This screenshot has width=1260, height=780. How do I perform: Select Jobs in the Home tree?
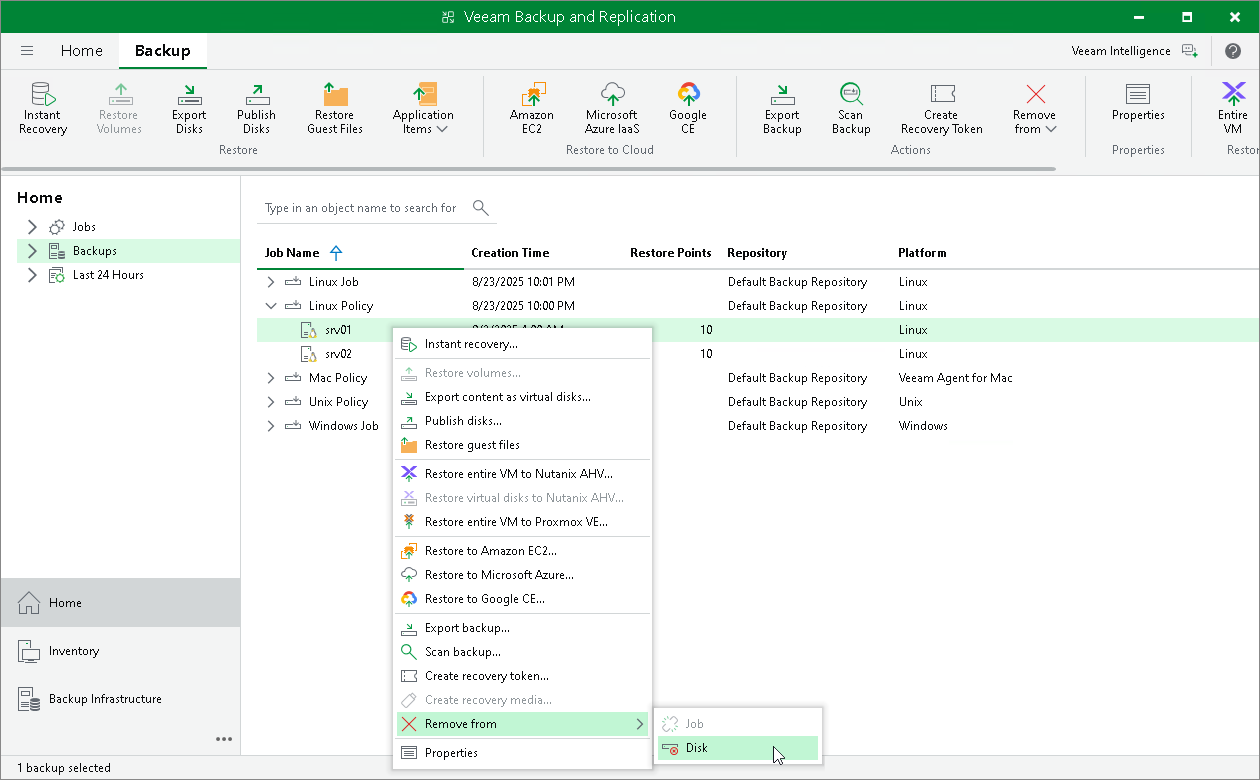coord(84,227)
